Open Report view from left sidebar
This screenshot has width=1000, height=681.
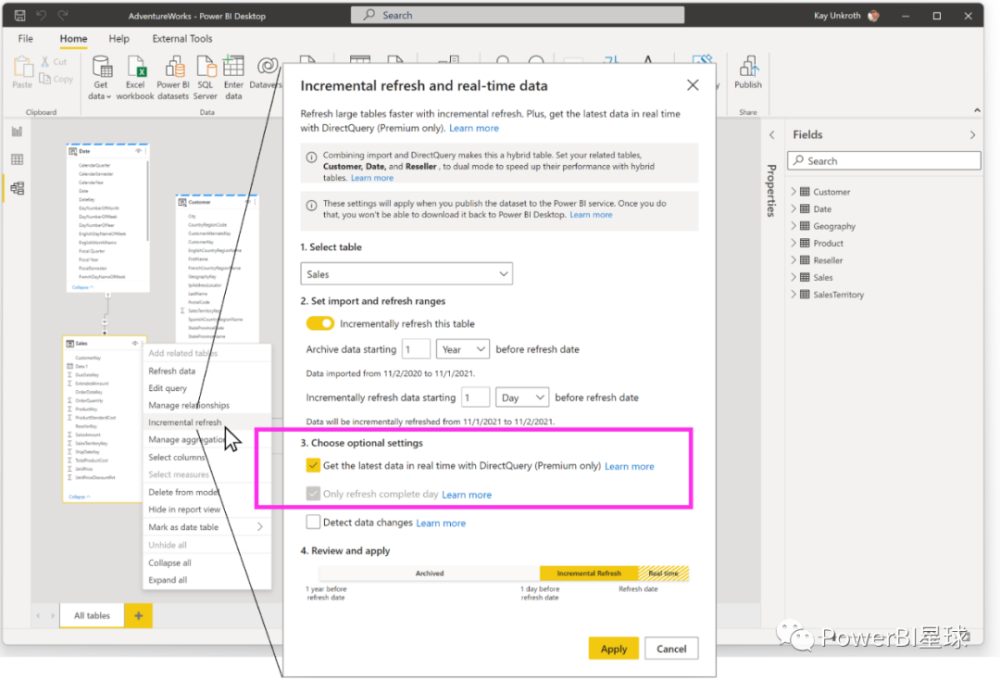17,131
